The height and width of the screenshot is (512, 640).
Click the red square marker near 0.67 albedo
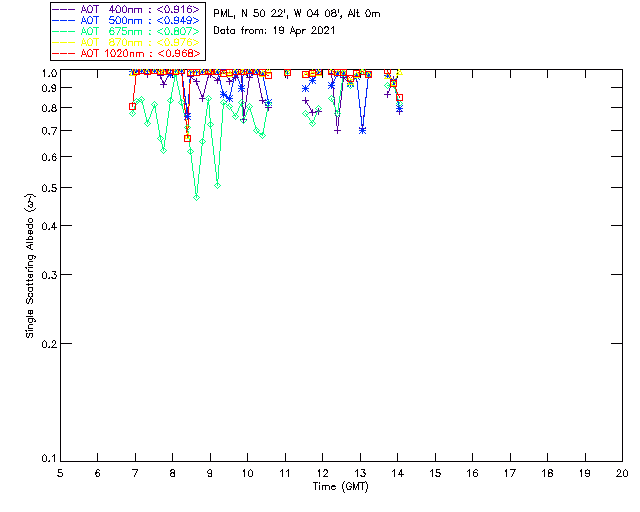coord(187,138)
